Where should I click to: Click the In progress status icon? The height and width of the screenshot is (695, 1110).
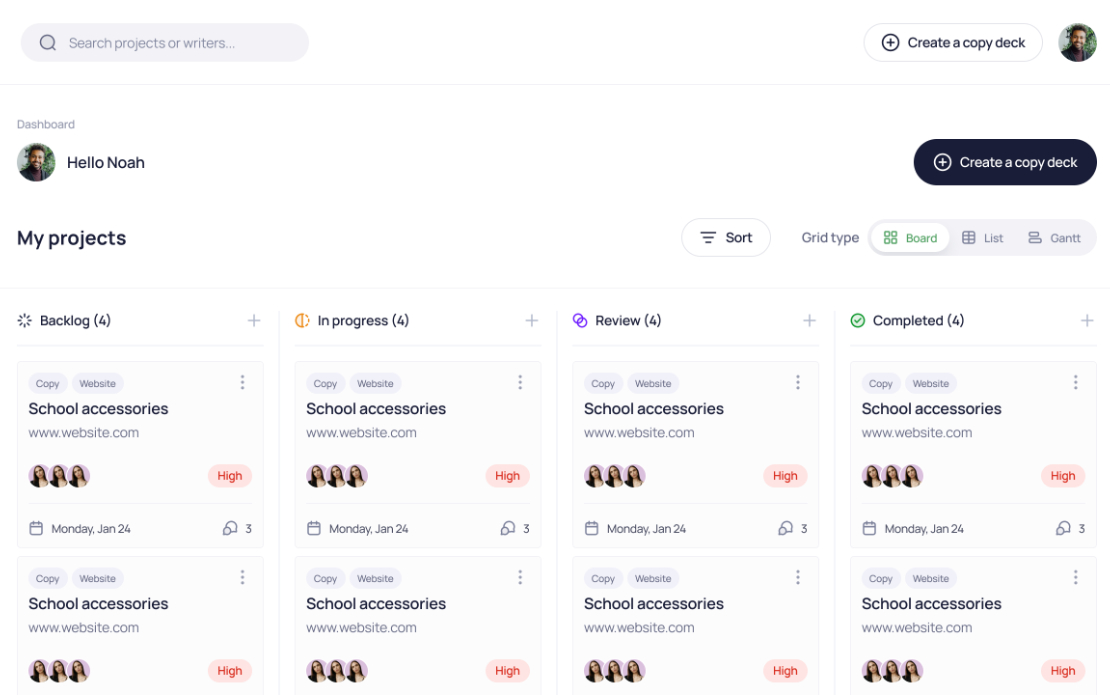point(302,321)
